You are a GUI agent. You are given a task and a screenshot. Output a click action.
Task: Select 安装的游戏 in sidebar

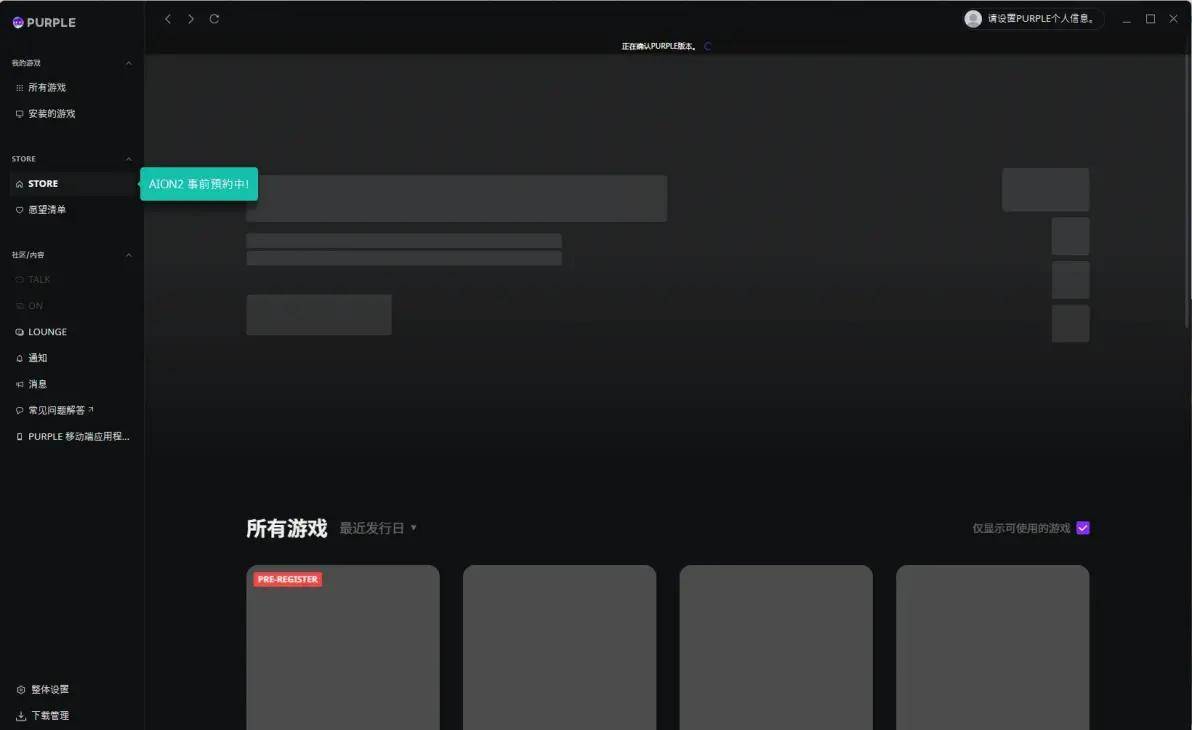click(x=51, y=114)
